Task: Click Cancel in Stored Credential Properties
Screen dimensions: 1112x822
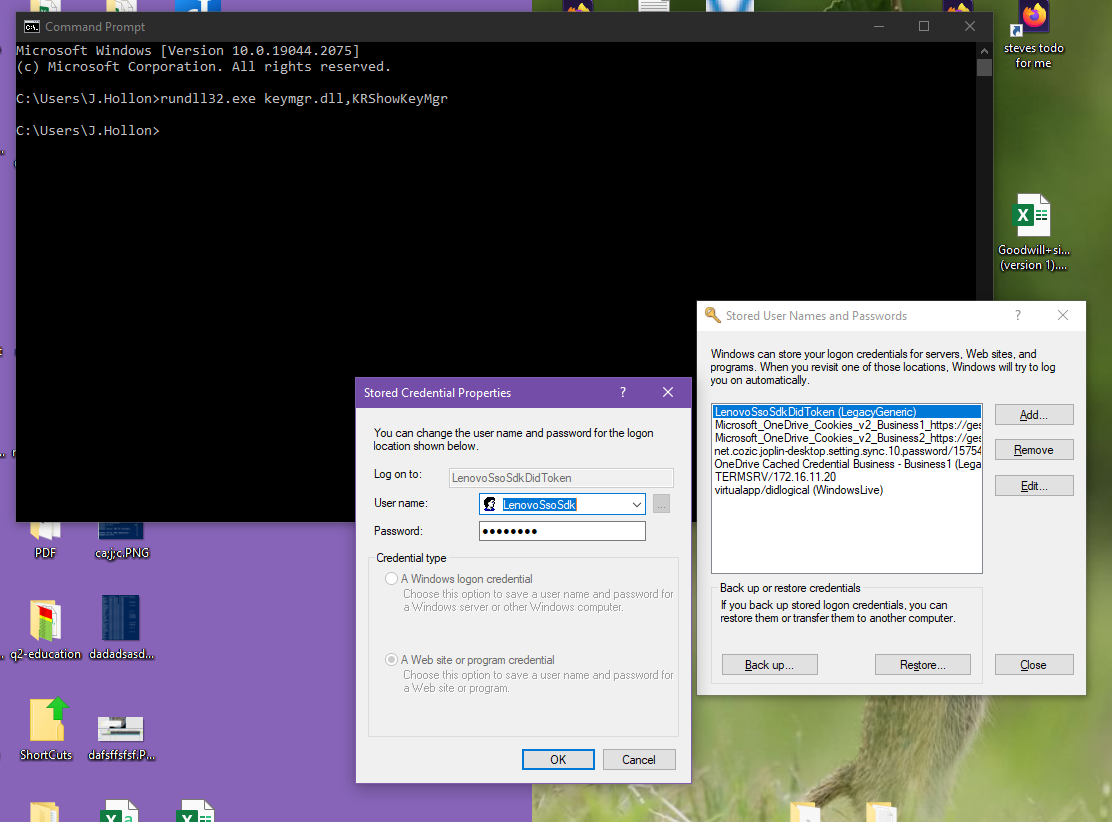Action: pos(639,760)
